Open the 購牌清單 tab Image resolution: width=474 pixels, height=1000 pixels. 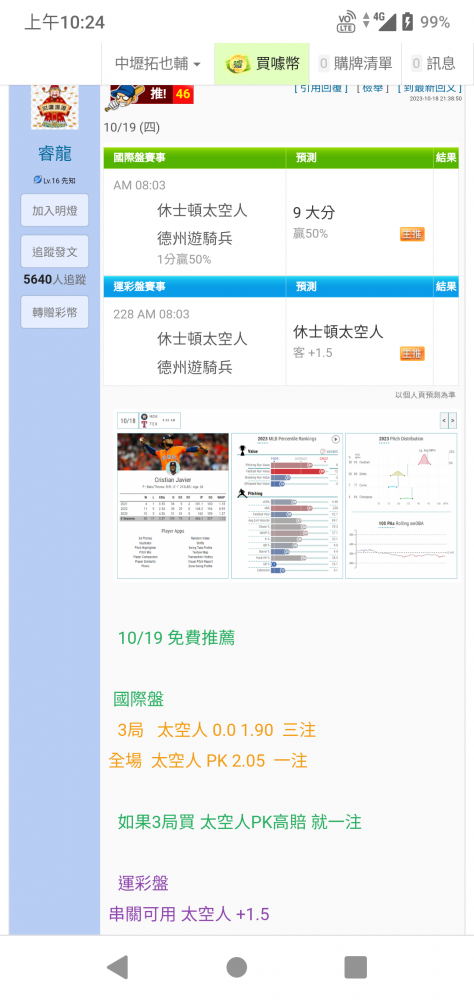pyautogui.click(x=355, y=64)
